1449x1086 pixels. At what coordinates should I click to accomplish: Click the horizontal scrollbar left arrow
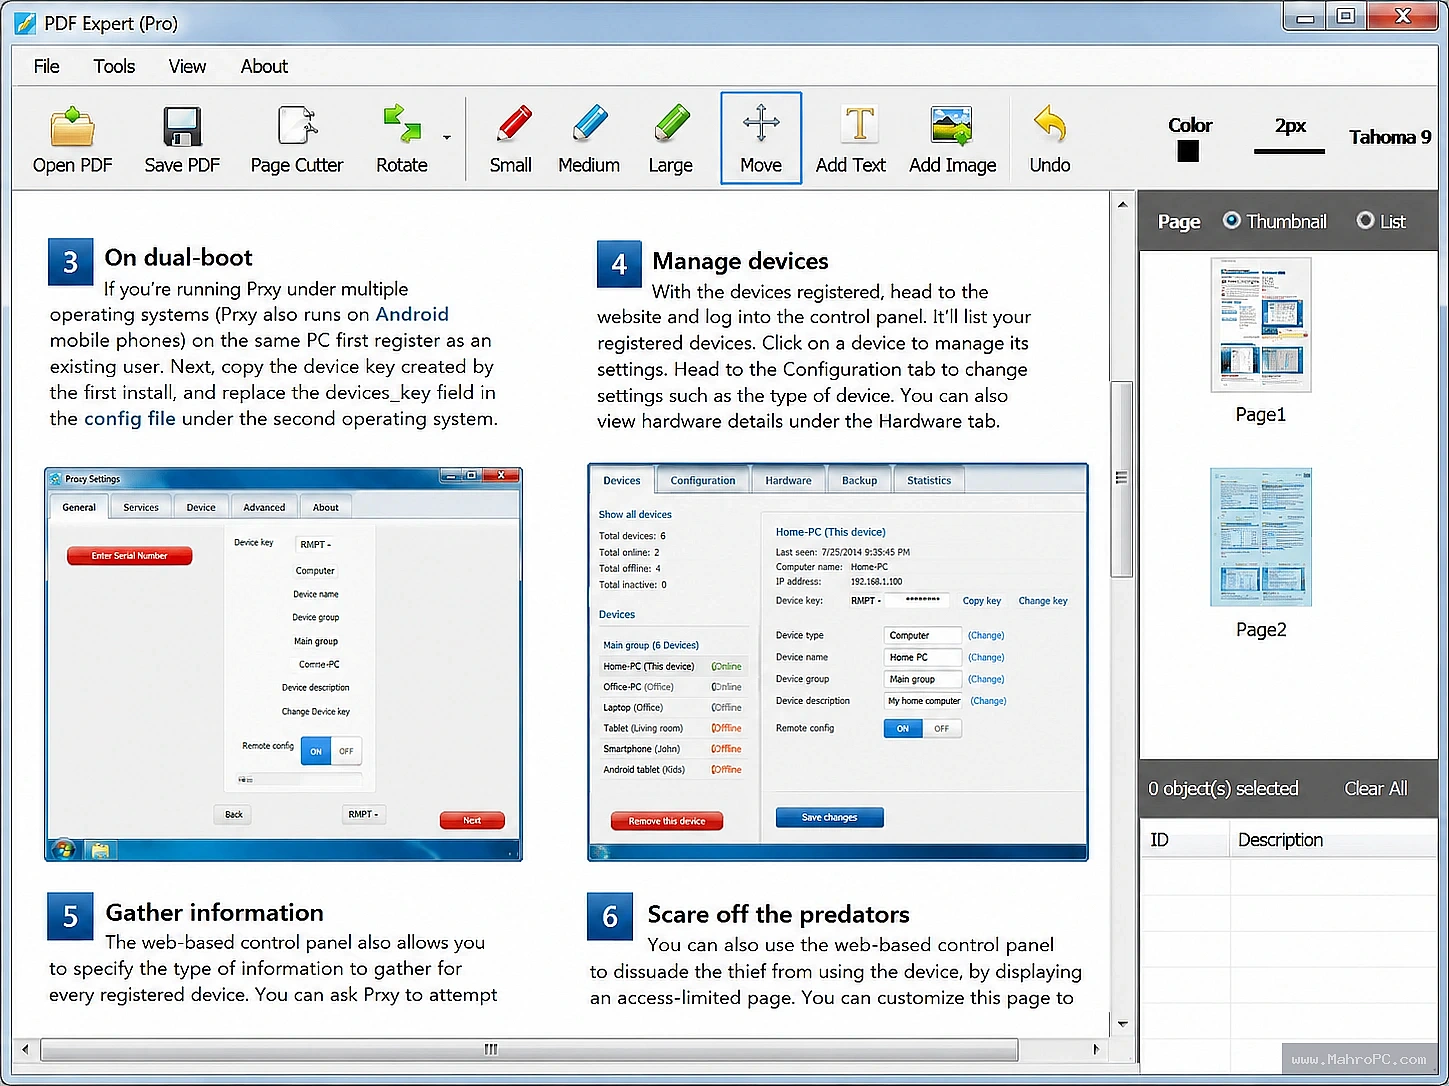(x=26, y=1049)
